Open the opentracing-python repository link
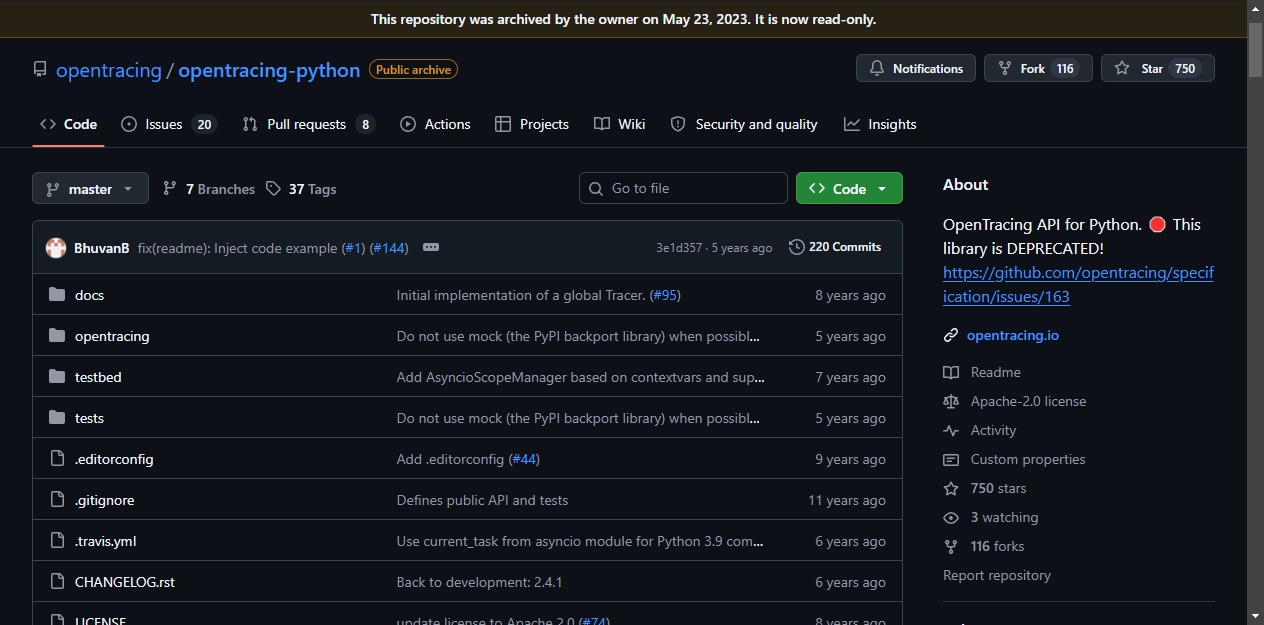Viewport: 1264px width, 625px height. click(269, 70)
